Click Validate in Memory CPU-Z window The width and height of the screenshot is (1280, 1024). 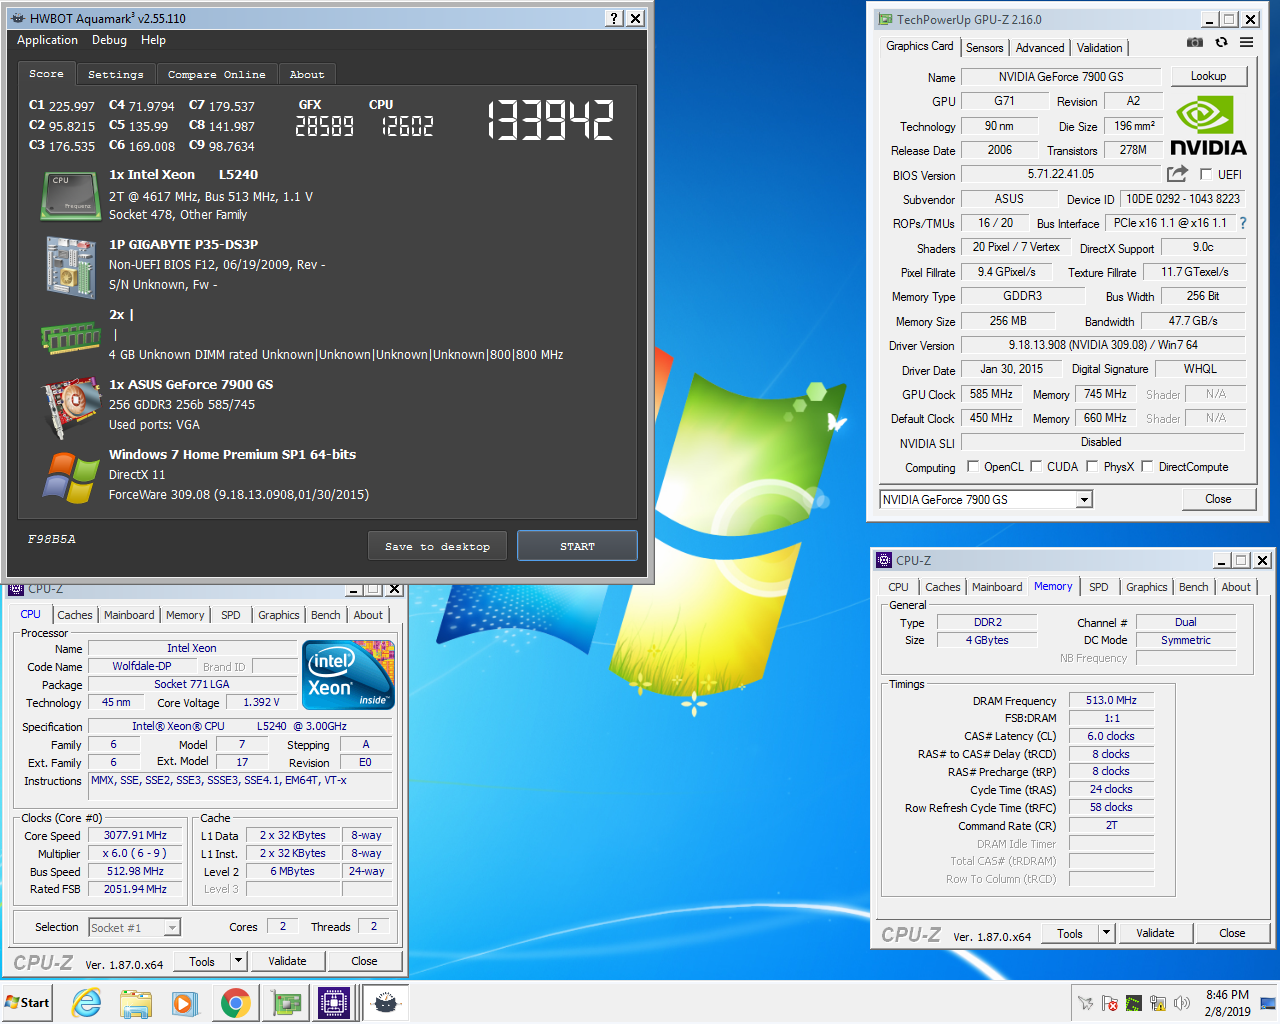(x=1155, y=933)
